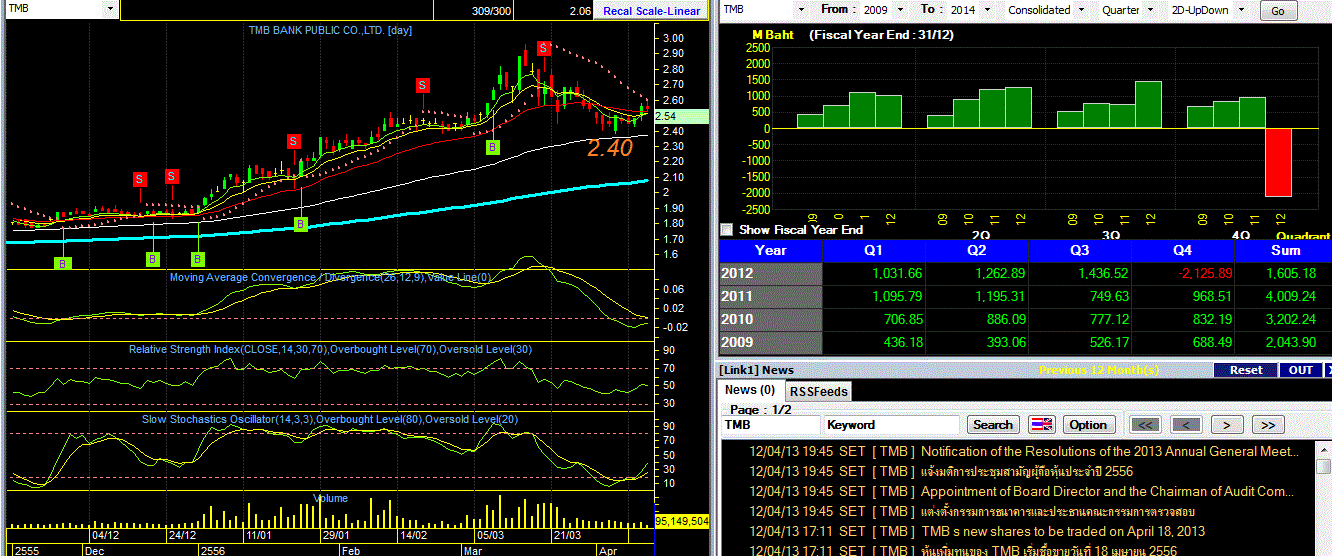Click the Go button
1332x556 pixels.
[x=1277, y=11]
